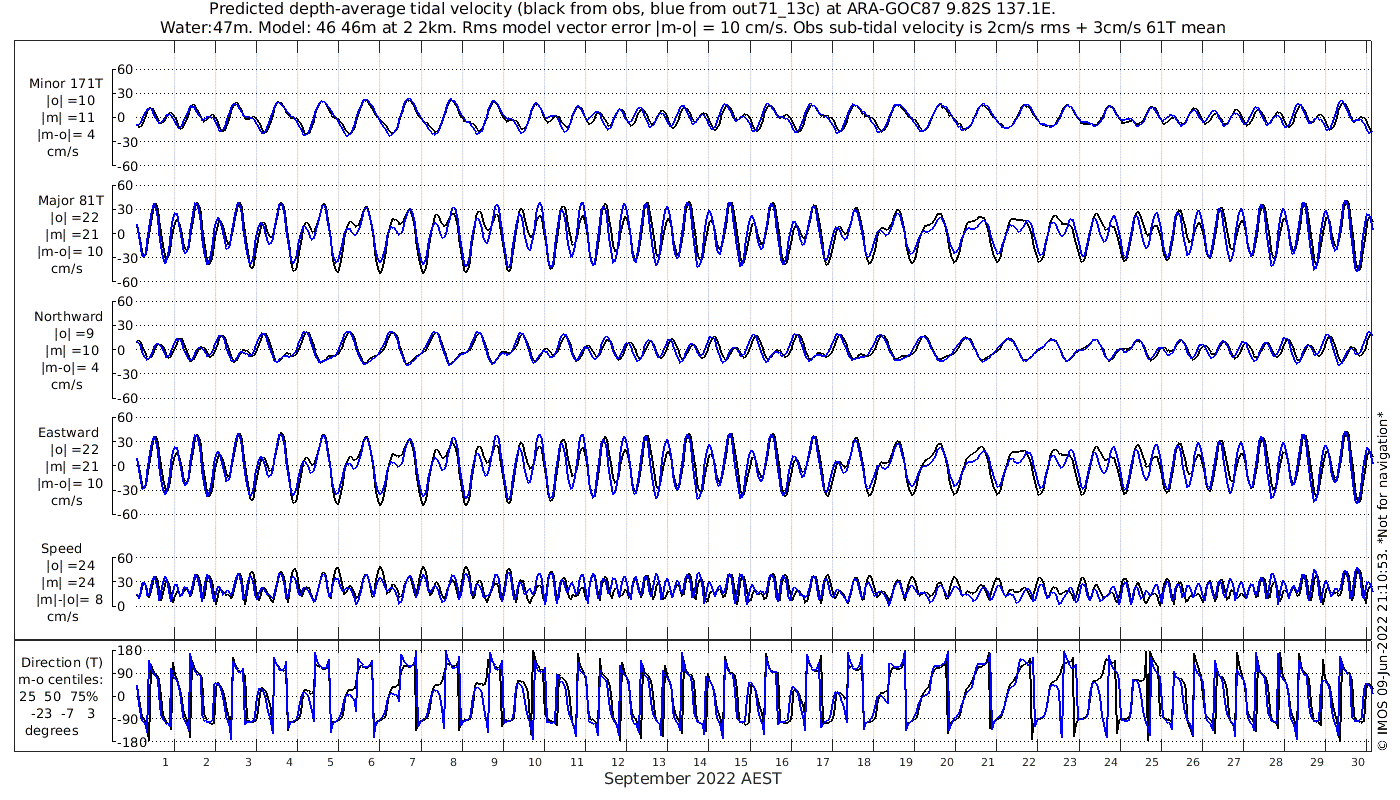Click '|m| =11' under Minor 171T
This screenshot has height=800, width=1400.
click(69, 118)
